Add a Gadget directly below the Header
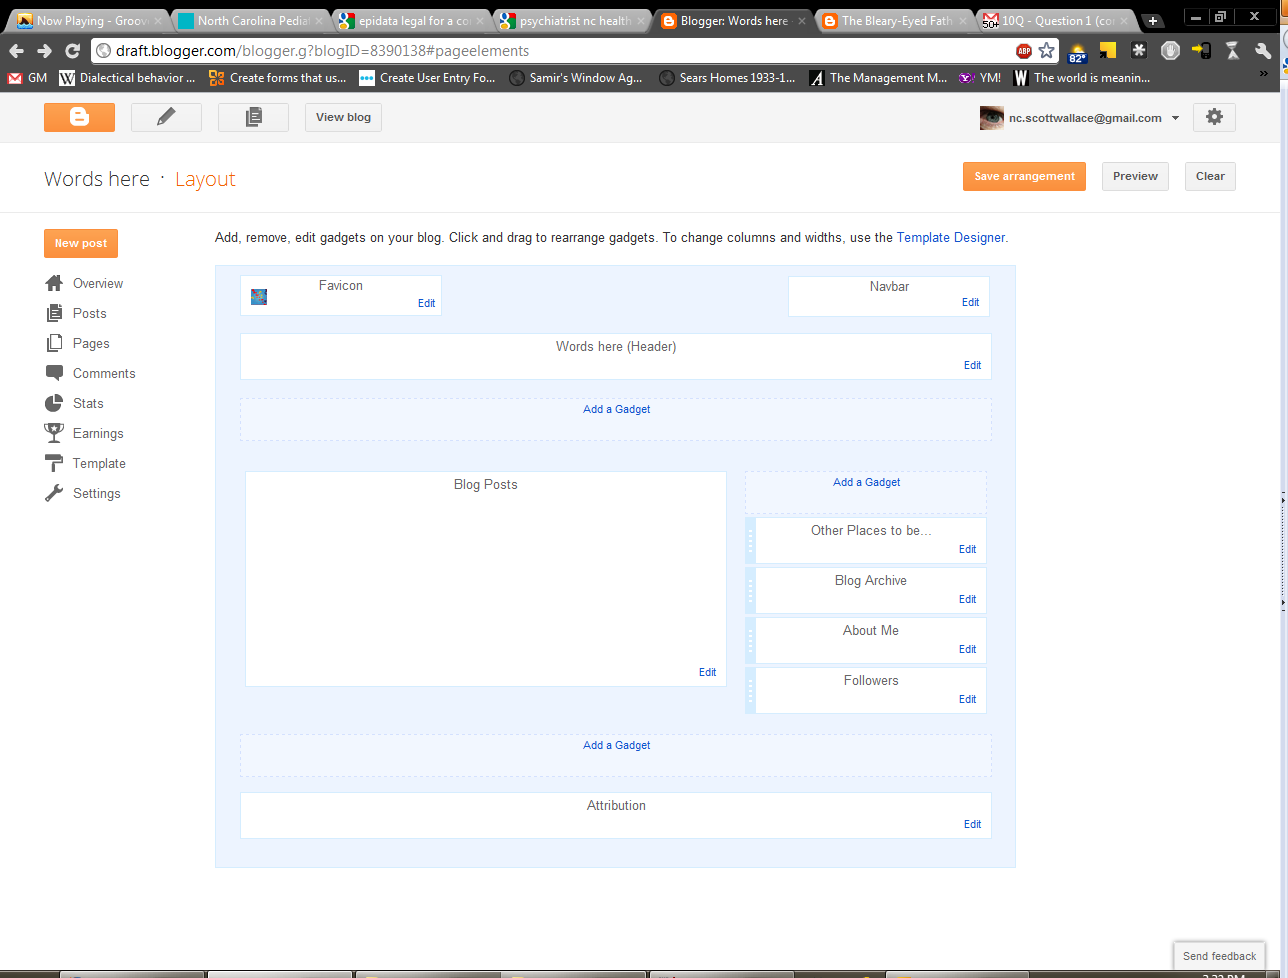Screen dimensions: 1288x978 617,409
